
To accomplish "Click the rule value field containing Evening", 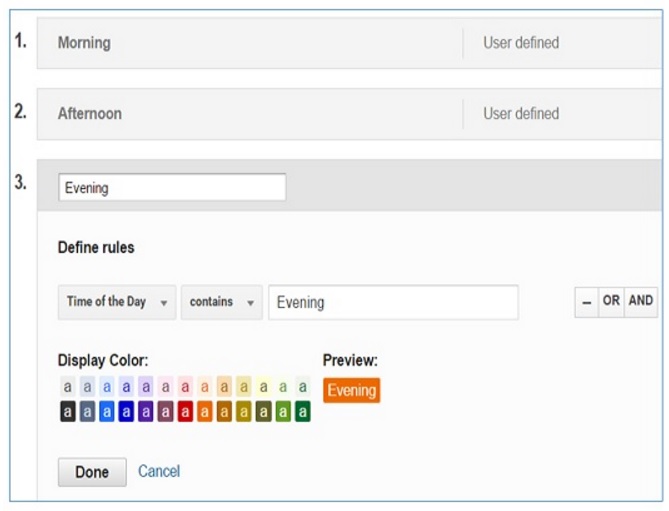I will (x=392, y=302).
